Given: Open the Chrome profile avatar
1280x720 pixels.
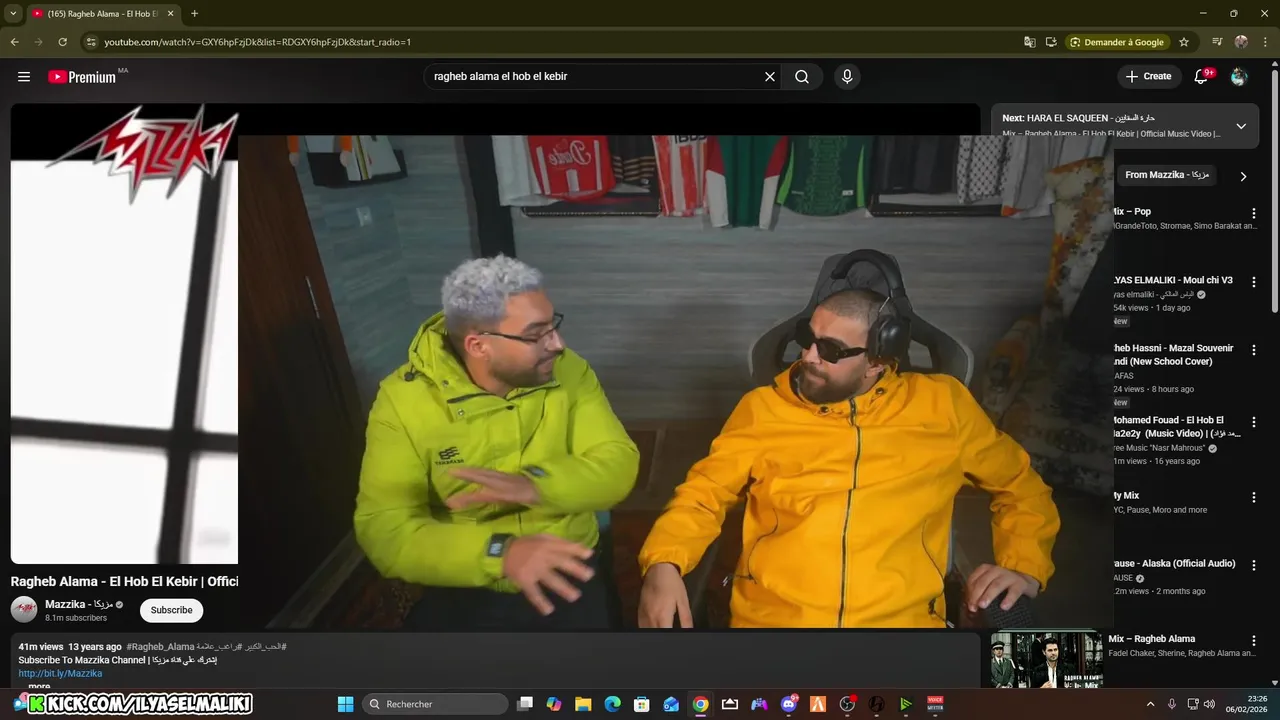Looking at the screenshot, I should click(1241, 42).
